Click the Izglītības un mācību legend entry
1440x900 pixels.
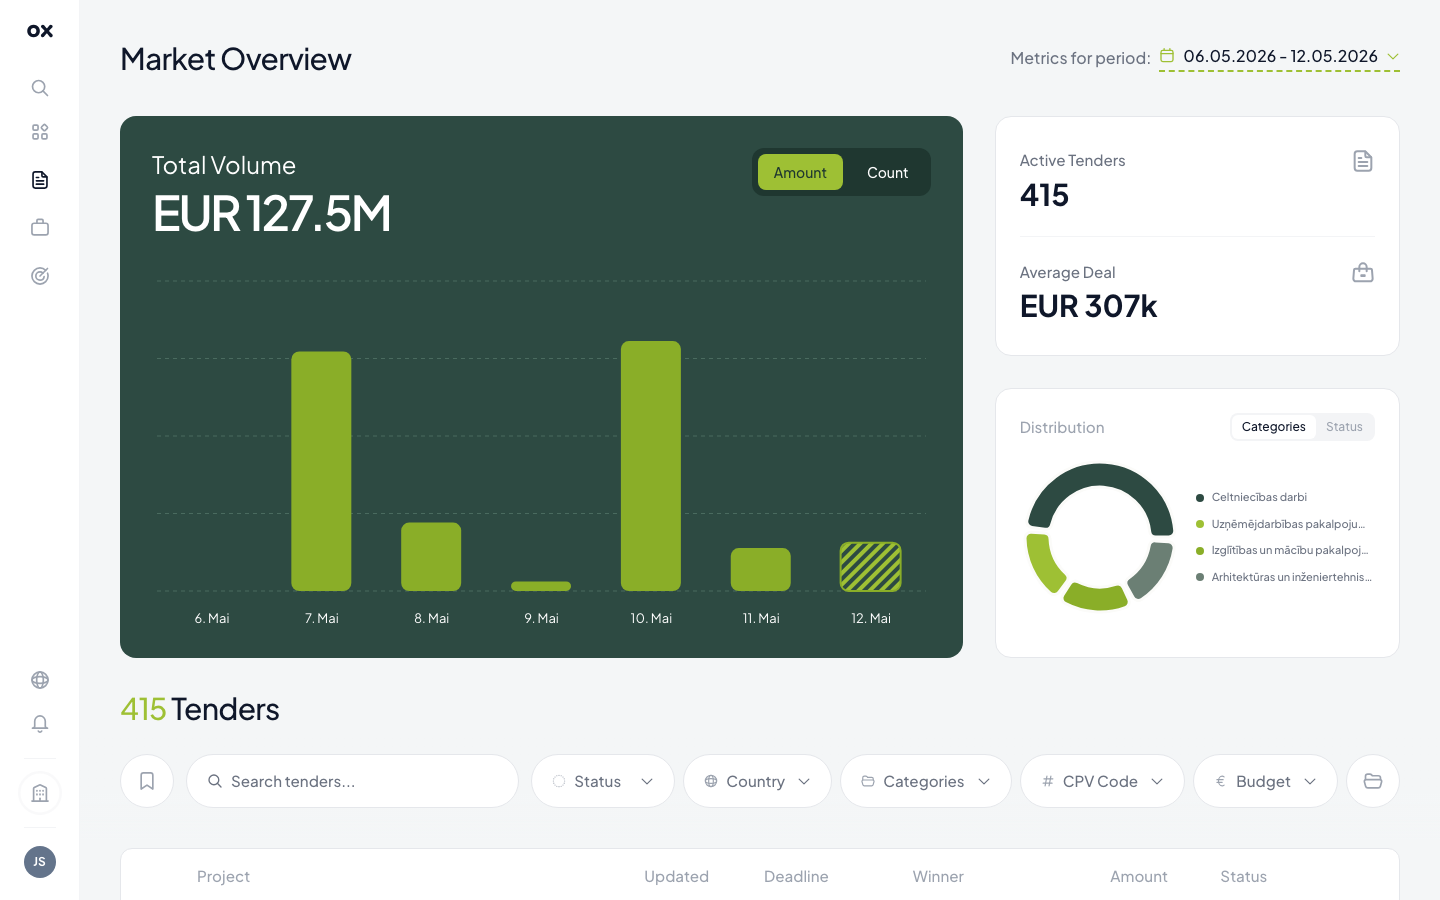point(1282,550)
